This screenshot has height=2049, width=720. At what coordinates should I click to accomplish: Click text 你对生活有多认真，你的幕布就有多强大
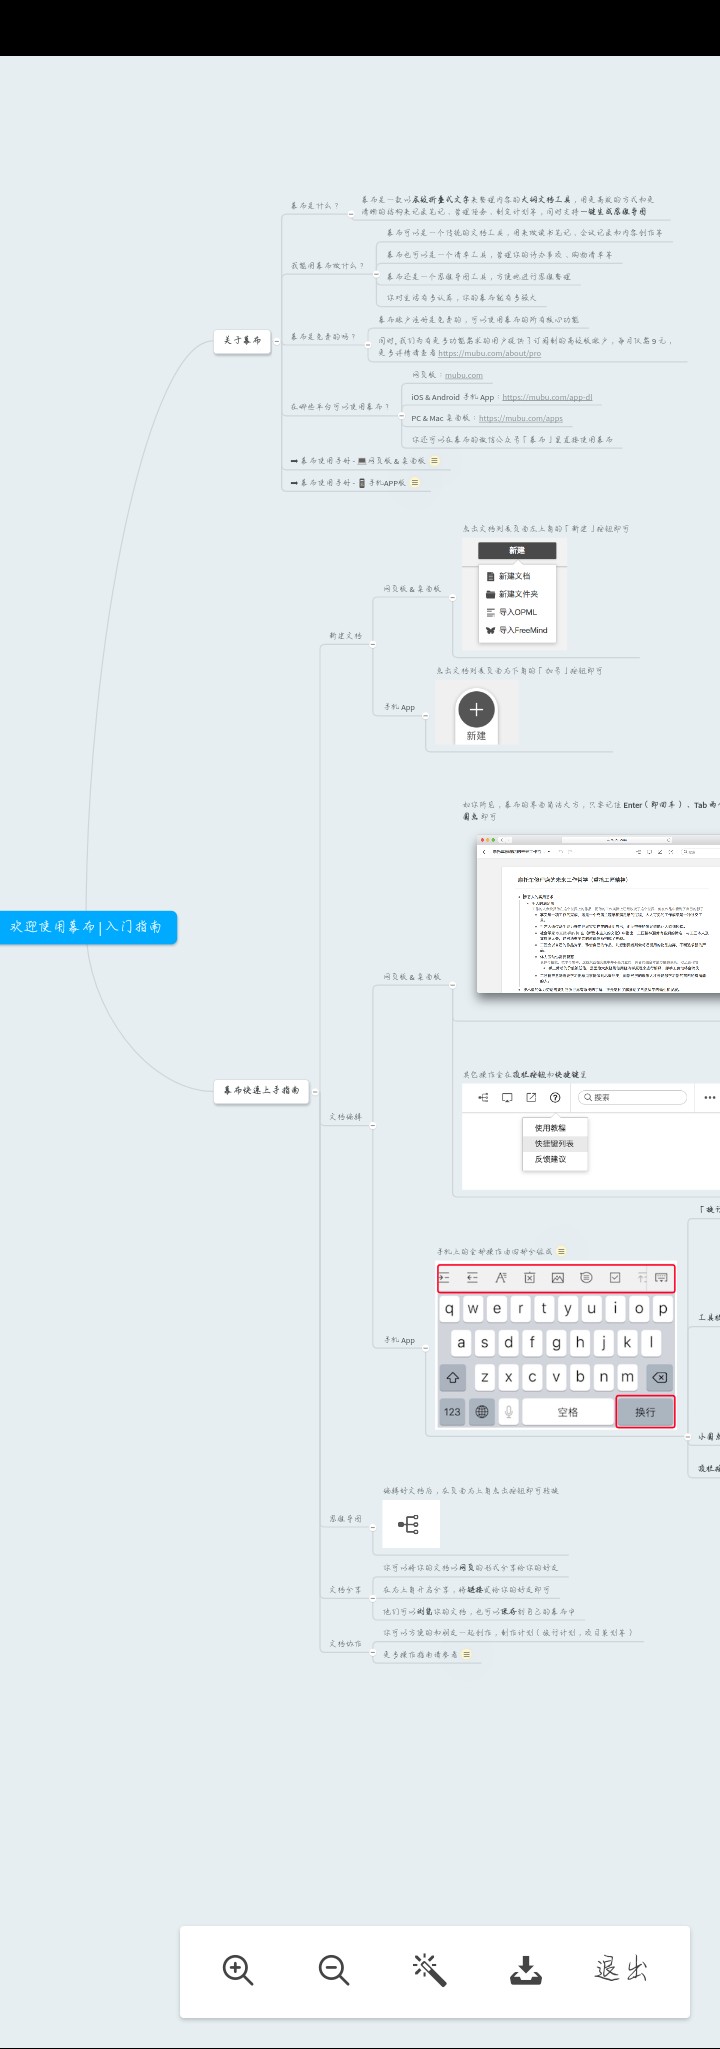coord(462,298)
